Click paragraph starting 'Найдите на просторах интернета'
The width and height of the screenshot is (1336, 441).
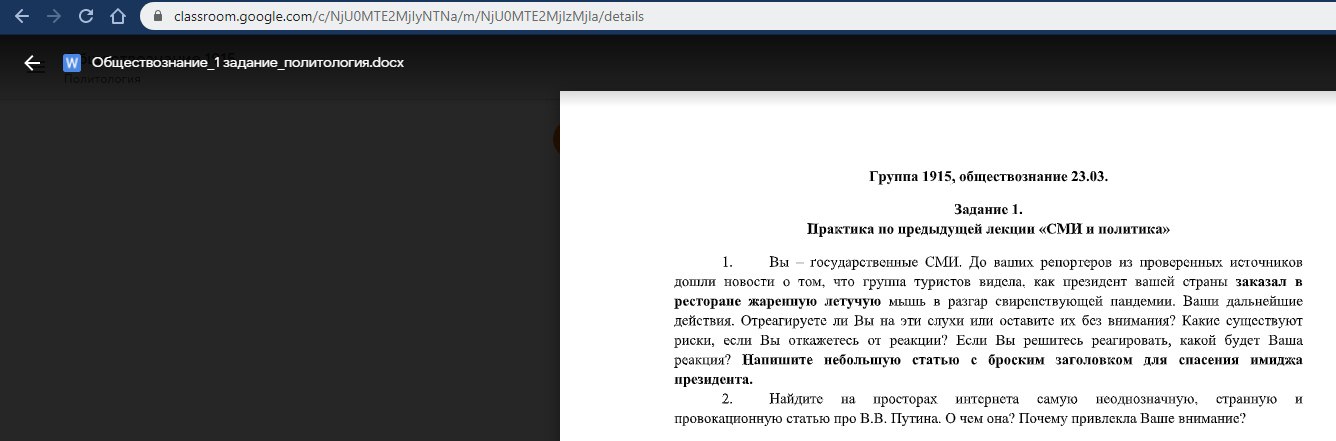point(988,408)
